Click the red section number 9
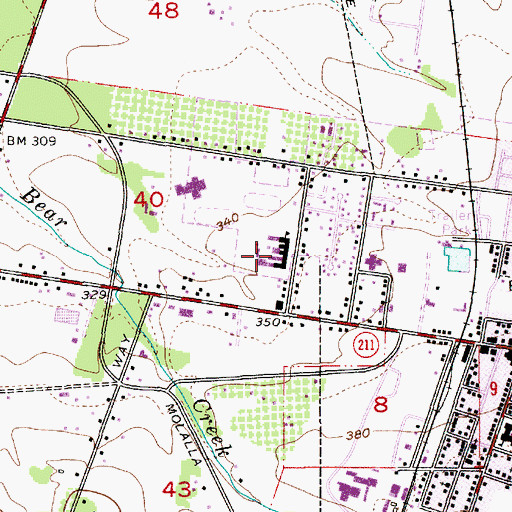 tap(493, 389)
